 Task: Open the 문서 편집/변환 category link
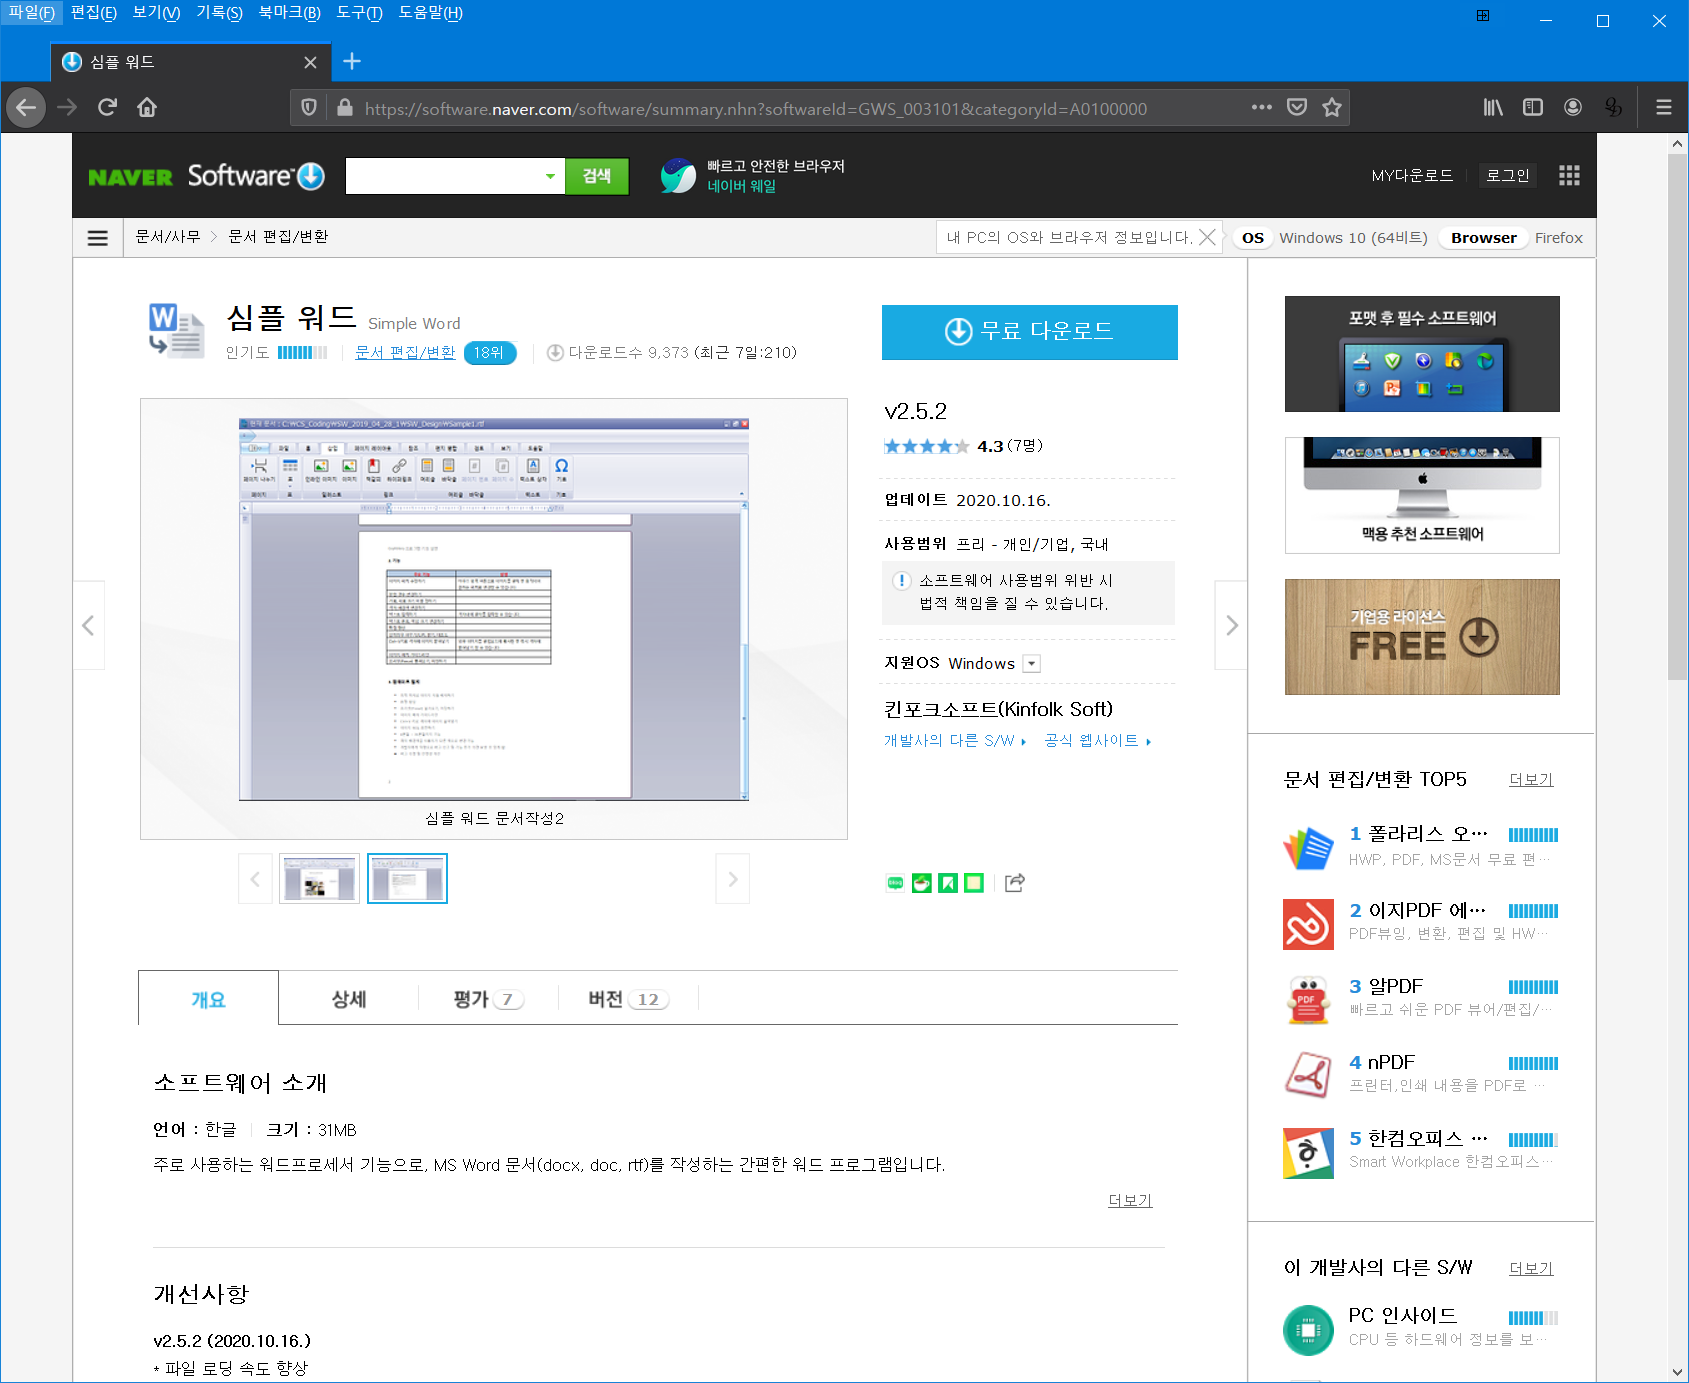[405, 352]
